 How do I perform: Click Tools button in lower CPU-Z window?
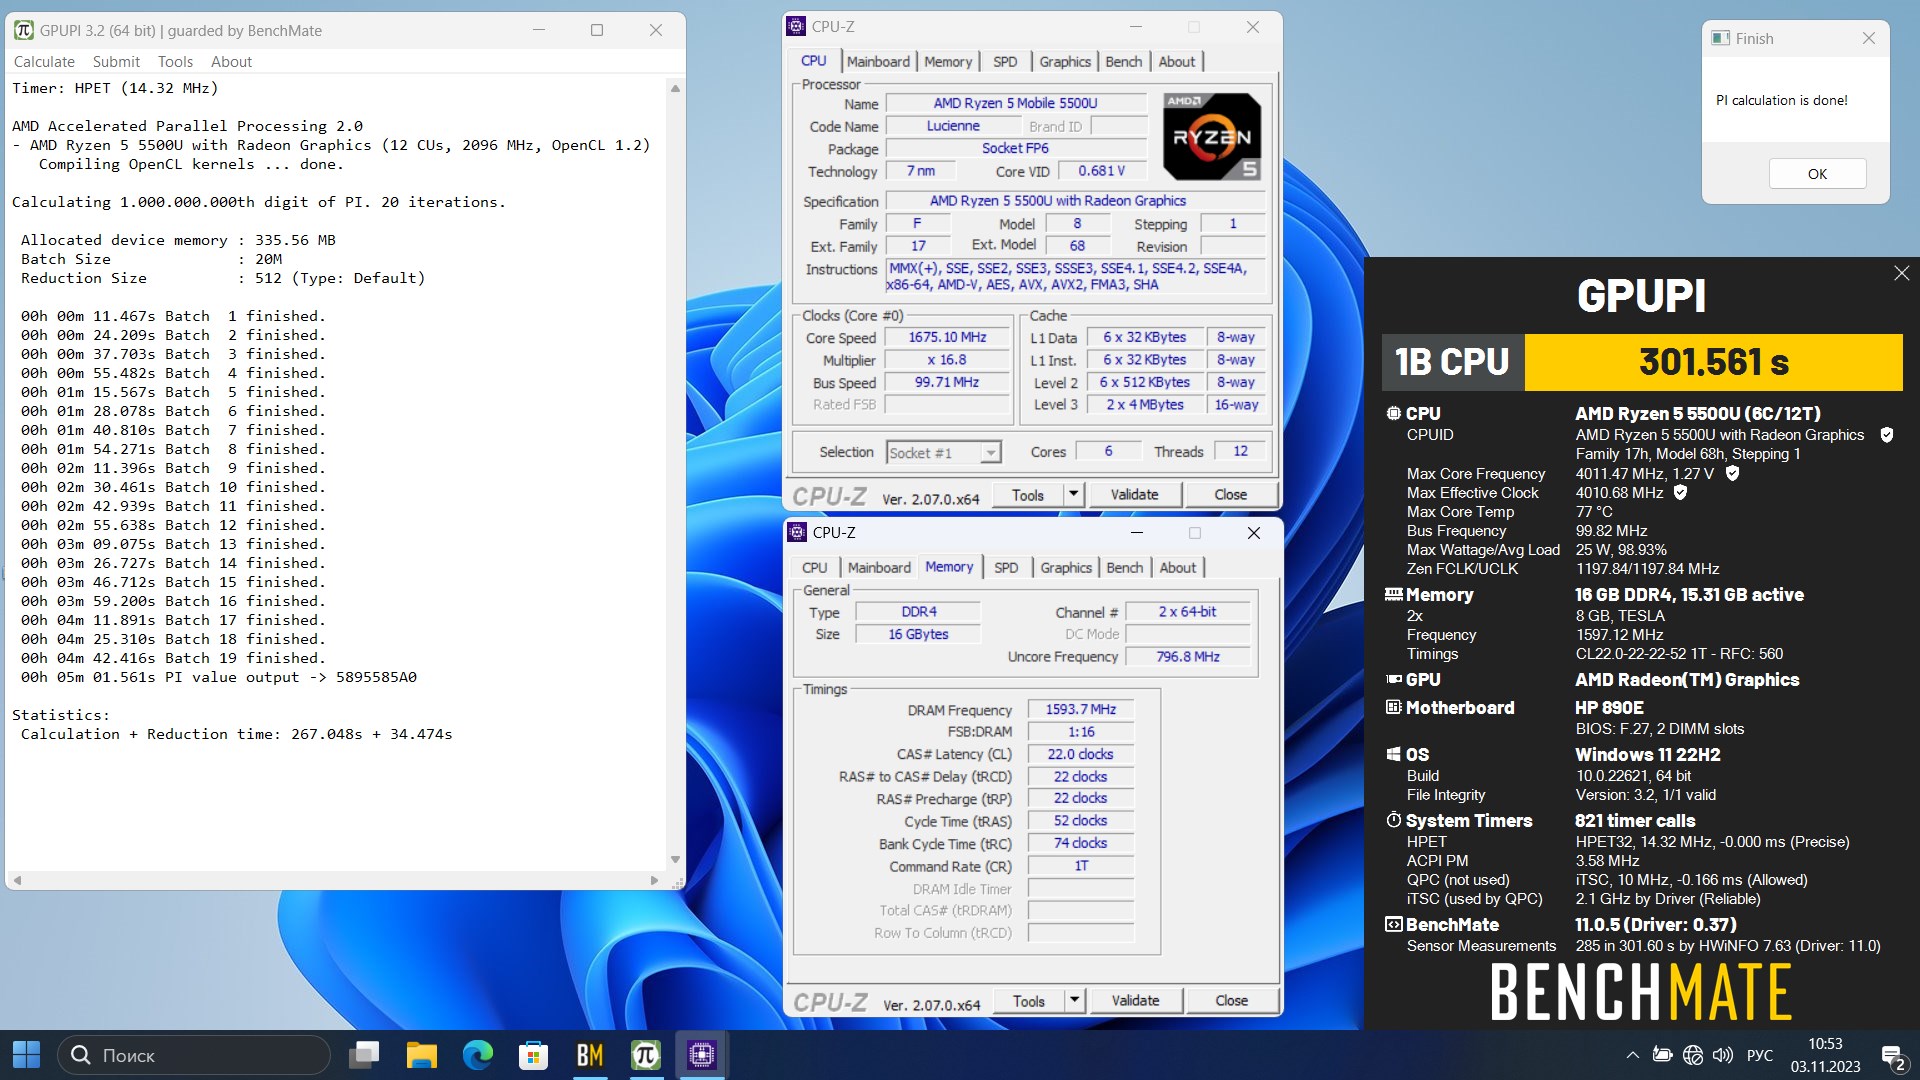(x=1028, y=1000)
